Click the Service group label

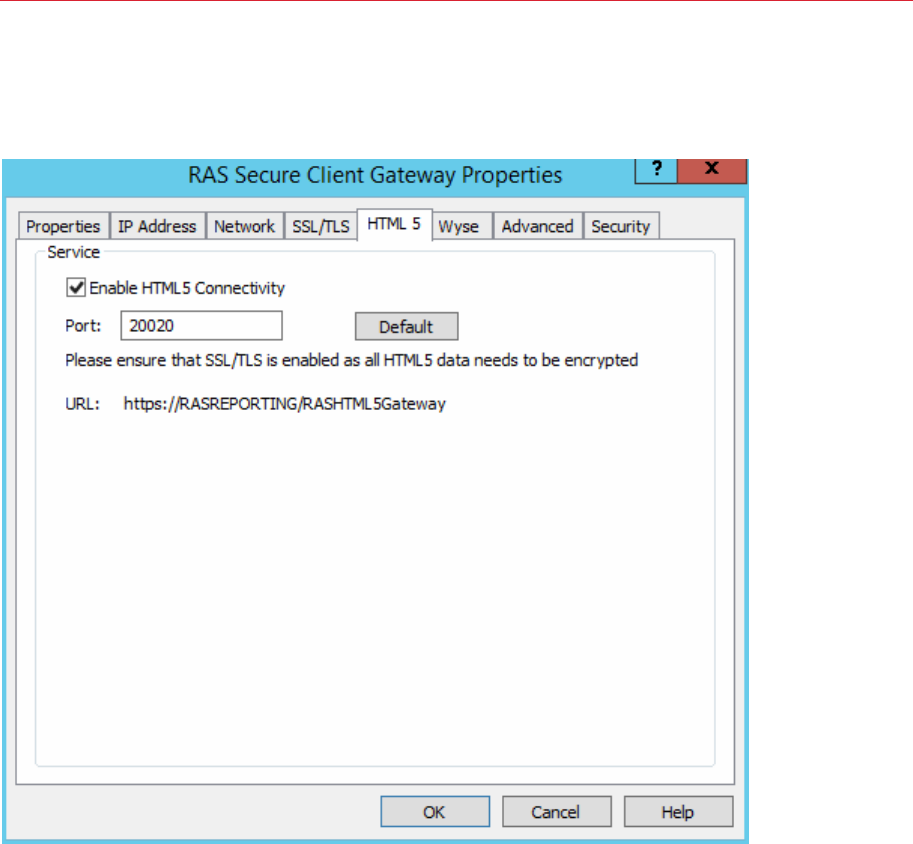[73, 252]
